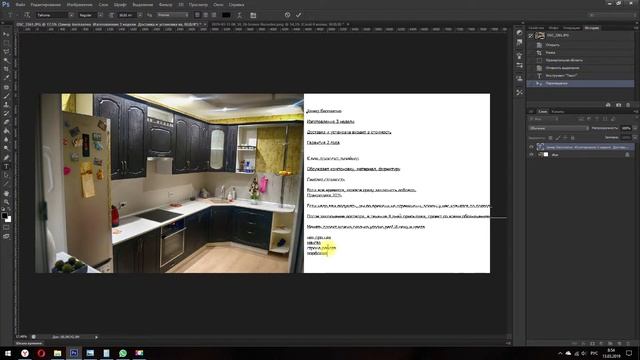640x360 pixels.
Task: Hide the text layer visibility eye
Action: click(531, 147)
